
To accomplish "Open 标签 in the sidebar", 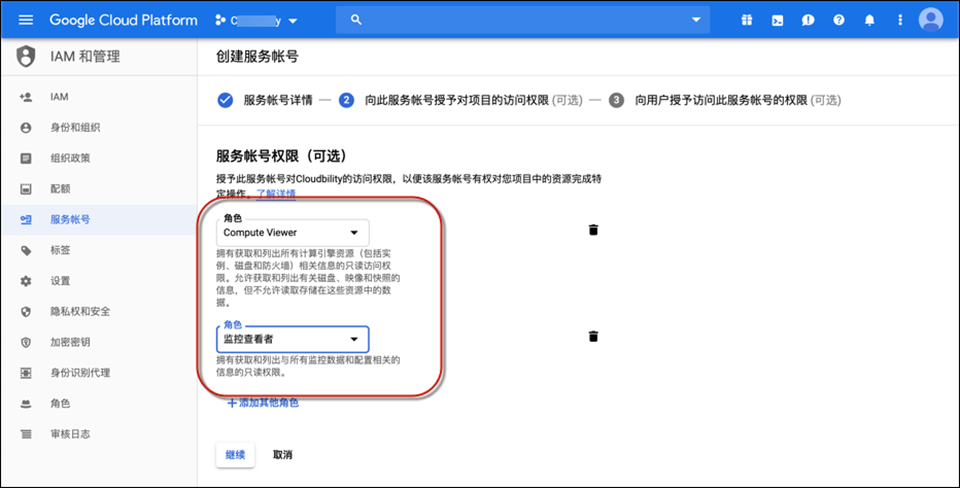I will [60, 250].
